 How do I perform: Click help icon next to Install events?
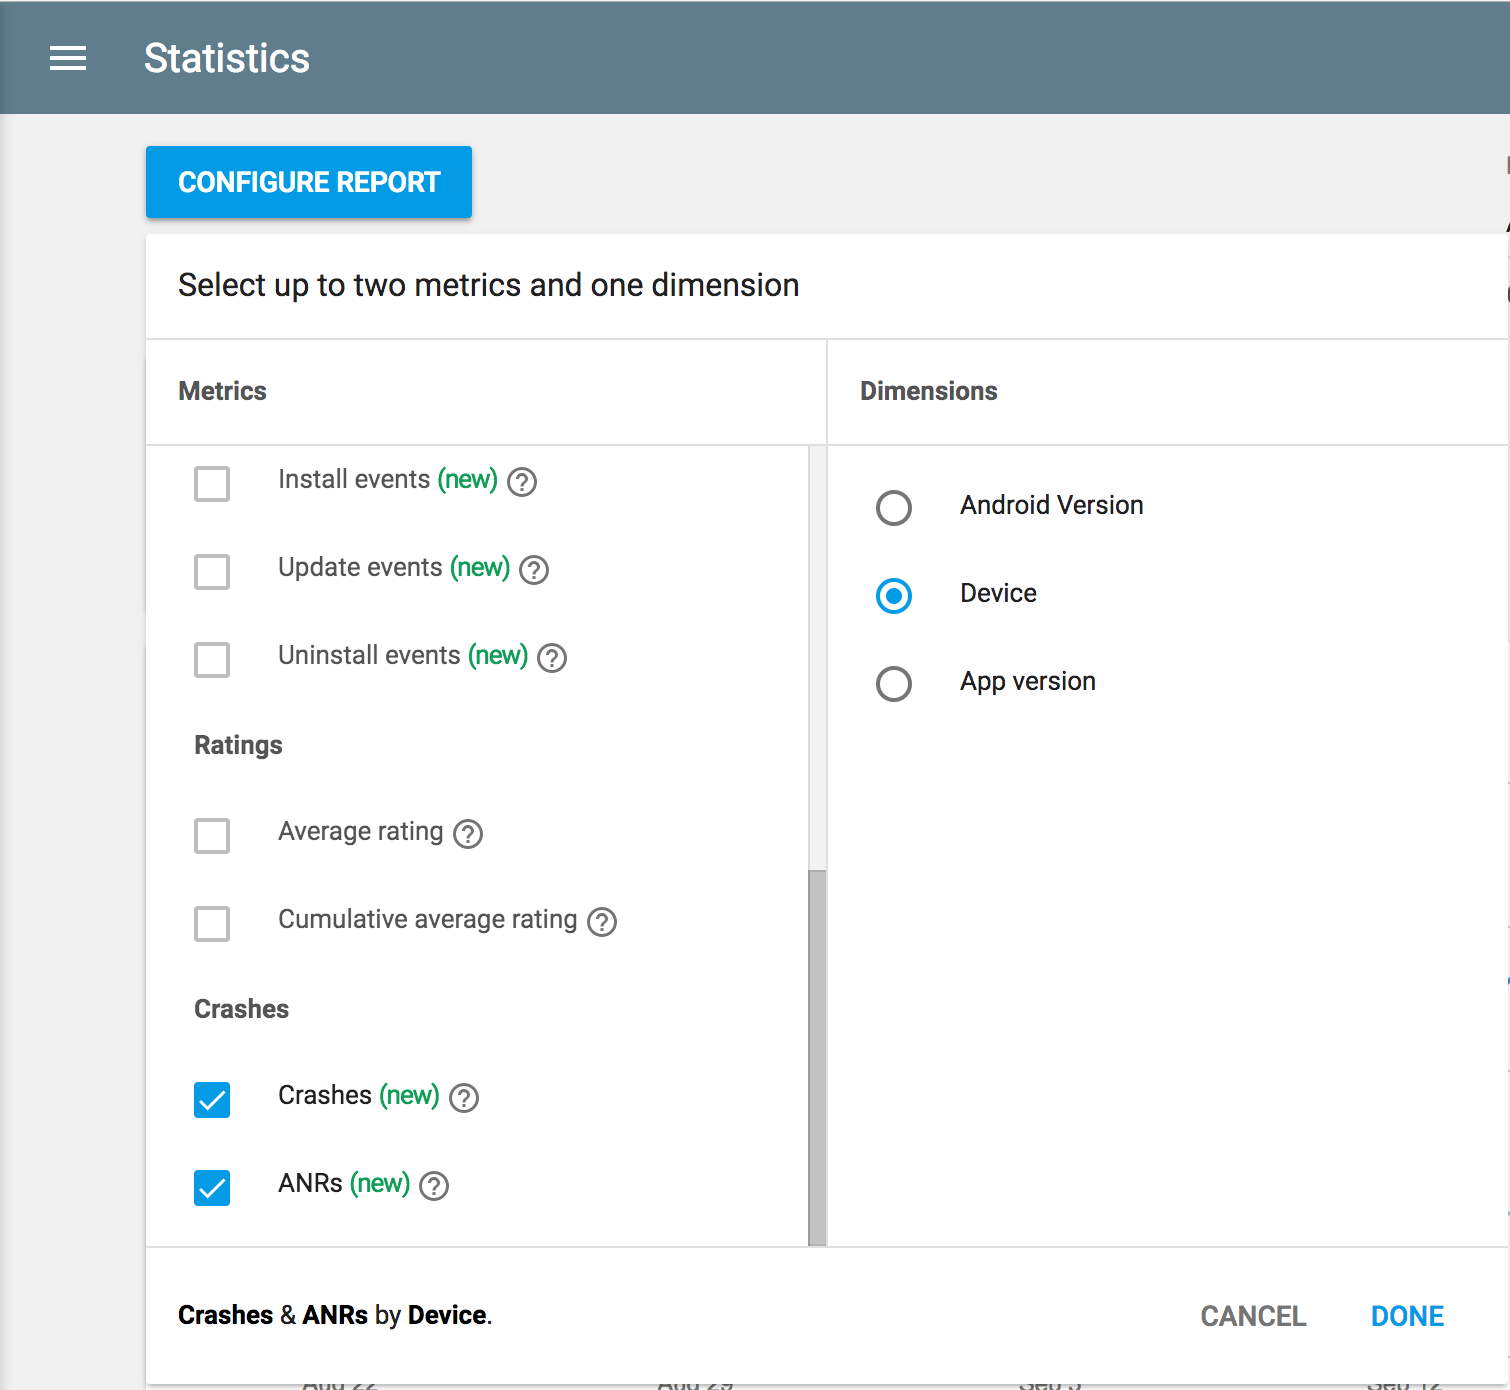[x=522, y=482]
